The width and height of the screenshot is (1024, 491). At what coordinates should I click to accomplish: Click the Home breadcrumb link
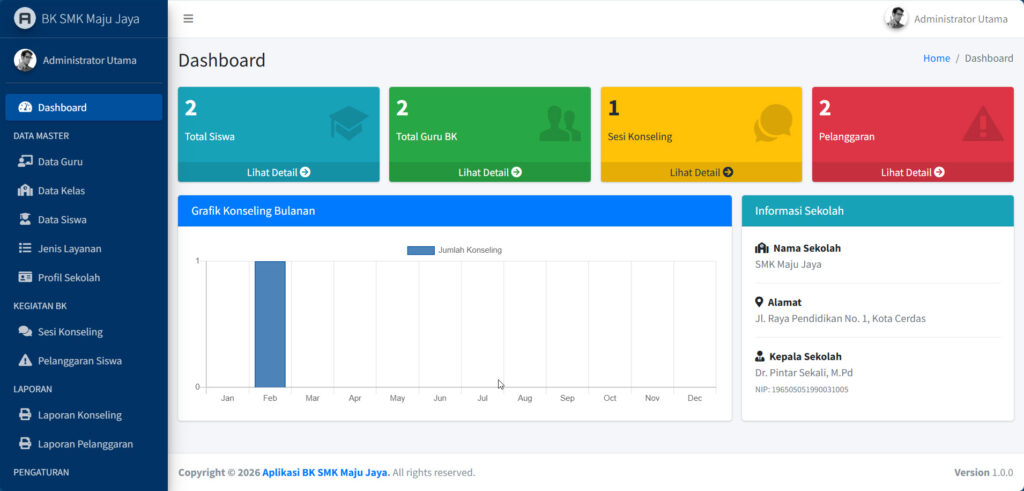point(936,58)
